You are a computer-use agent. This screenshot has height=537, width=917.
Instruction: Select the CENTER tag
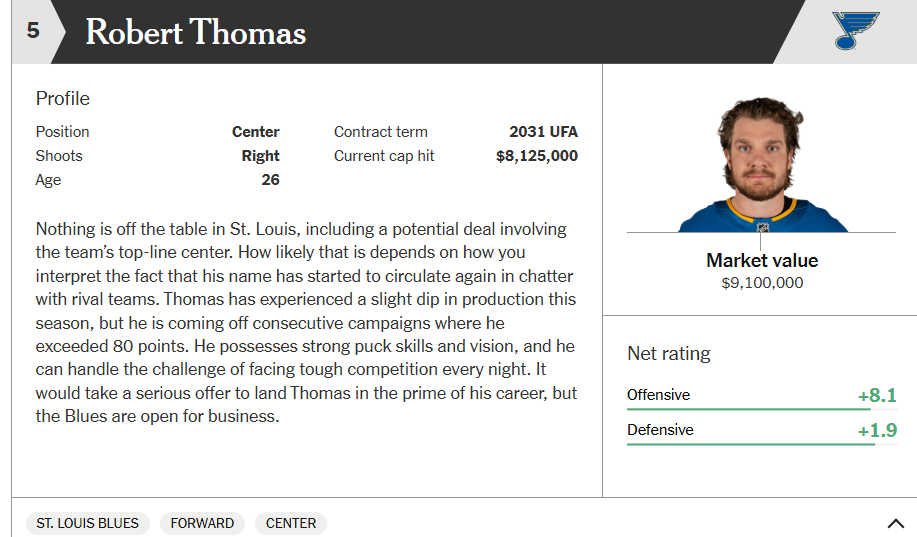click(291, 523)
